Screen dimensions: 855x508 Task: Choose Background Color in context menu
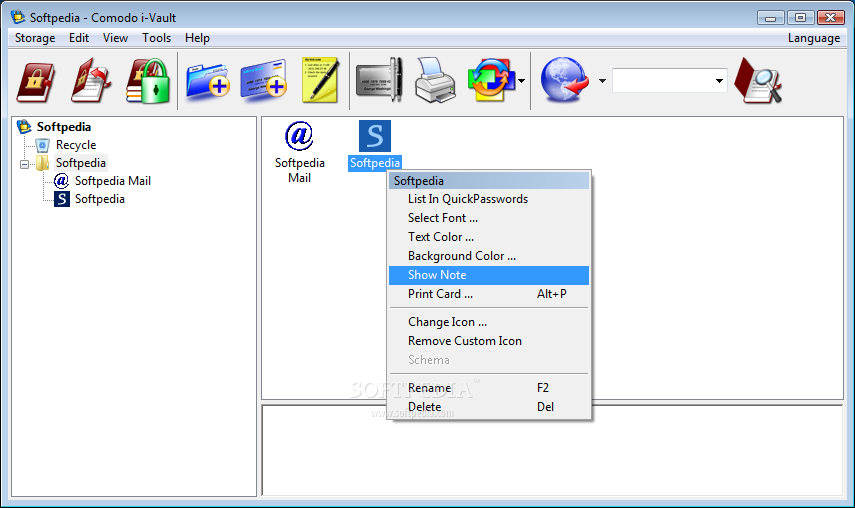pyautogui.click(x=489, y=256)
